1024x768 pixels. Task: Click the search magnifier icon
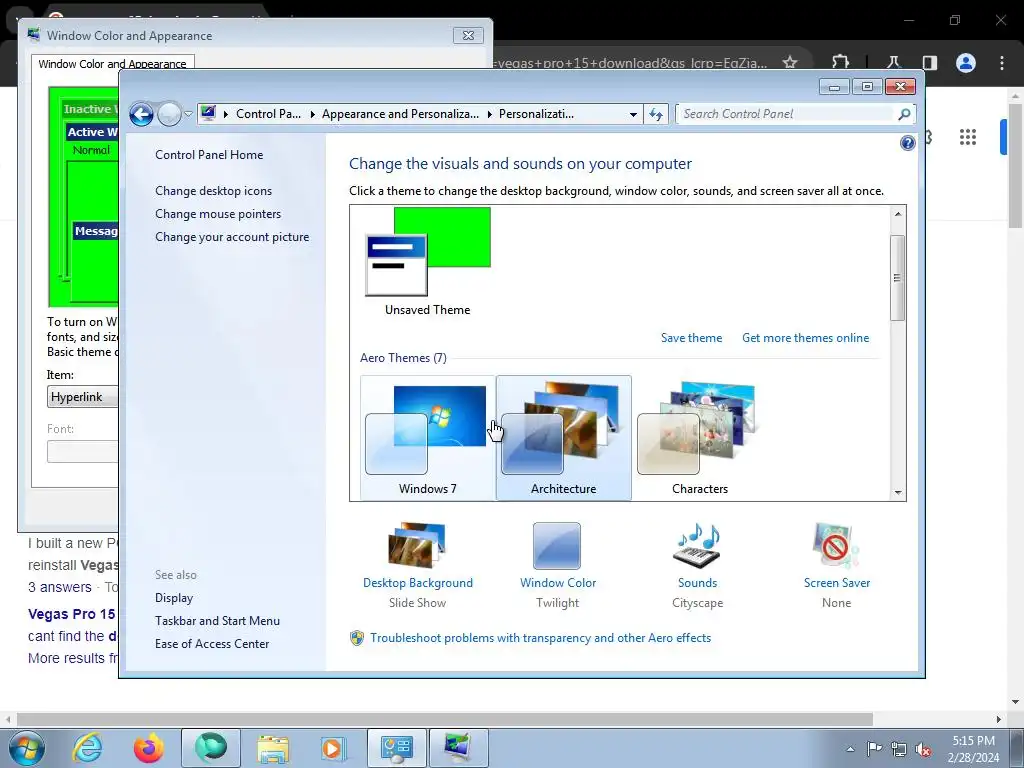coord(904,114)
